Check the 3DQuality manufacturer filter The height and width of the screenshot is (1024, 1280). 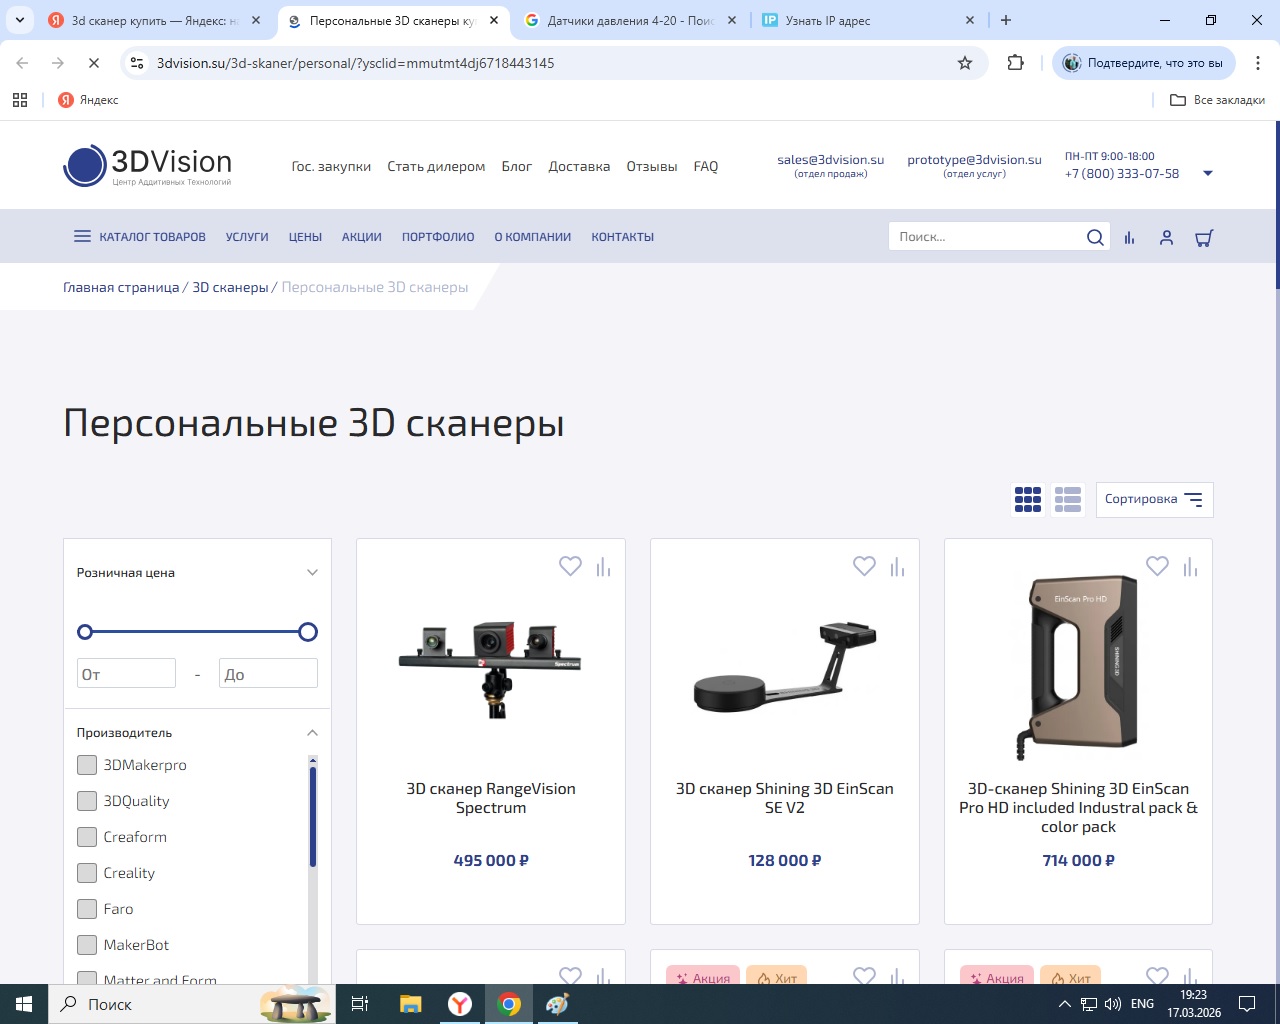tap(87, 801)
